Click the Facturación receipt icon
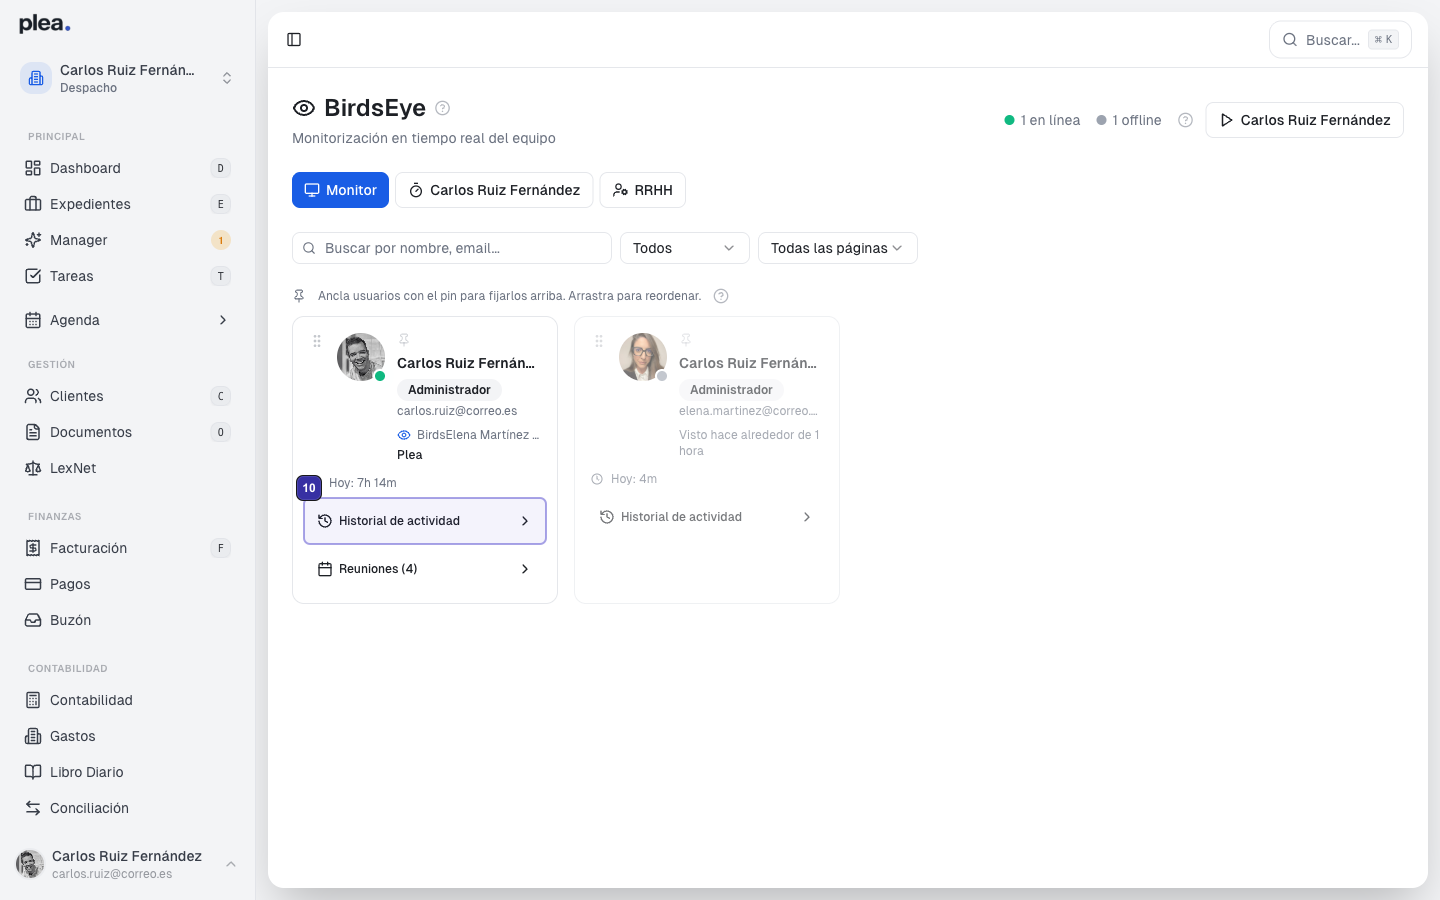1440x900 pixels. coord(33,548)
